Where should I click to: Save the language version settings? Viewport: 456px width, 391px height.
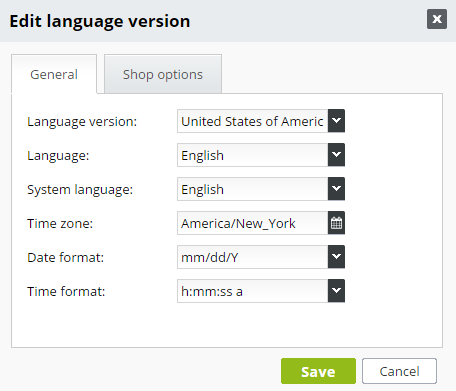coord(318,371)
